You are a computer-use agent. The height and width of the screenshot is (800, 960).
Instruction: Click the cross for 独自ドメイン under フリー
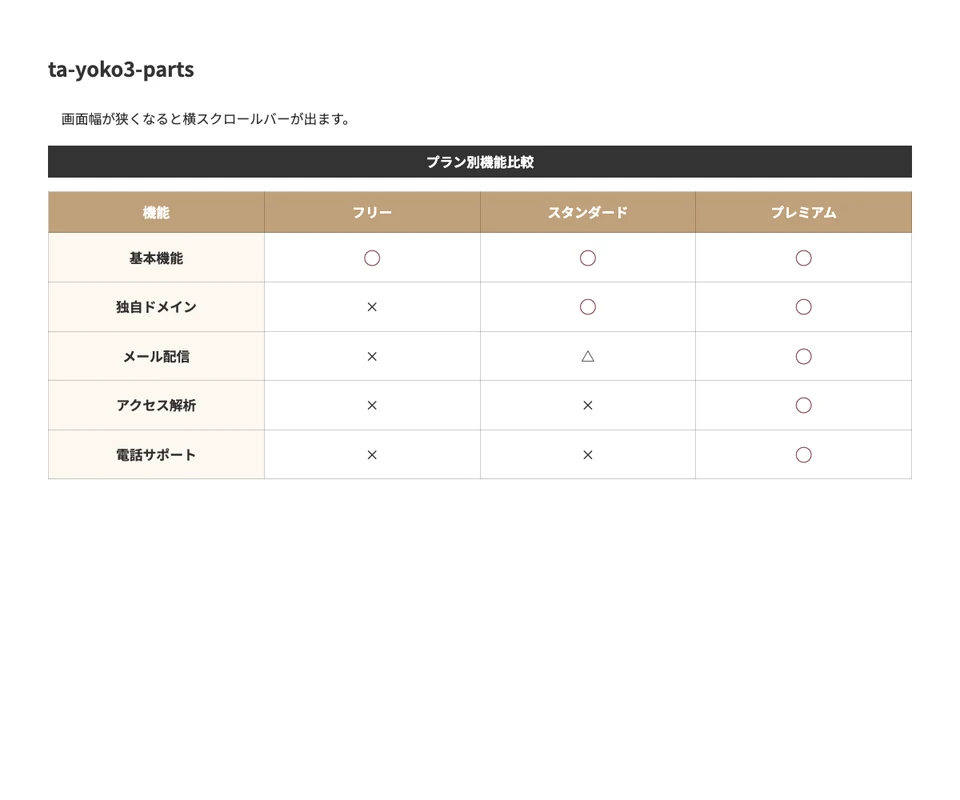click(x=372, y=307)
